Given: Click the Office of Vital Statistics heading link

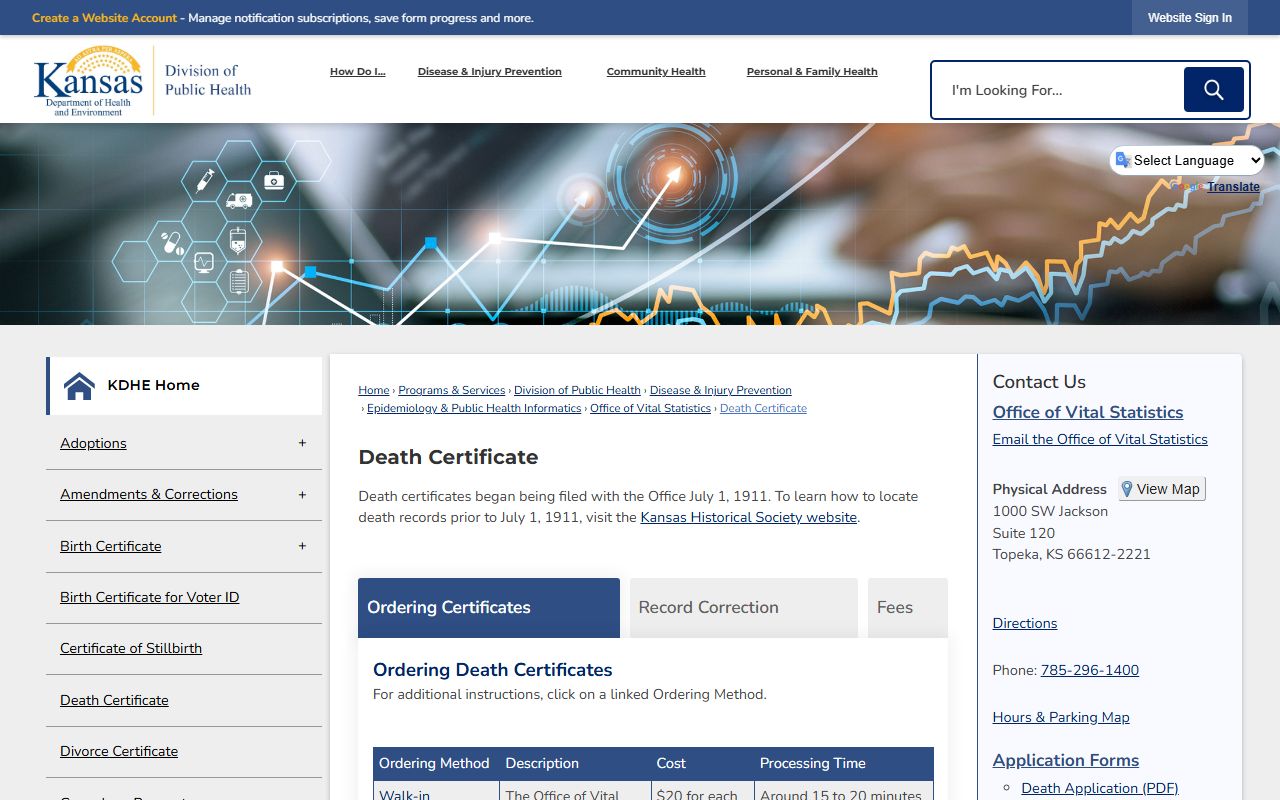Looking at the screenshot, I should point(1088,412).
